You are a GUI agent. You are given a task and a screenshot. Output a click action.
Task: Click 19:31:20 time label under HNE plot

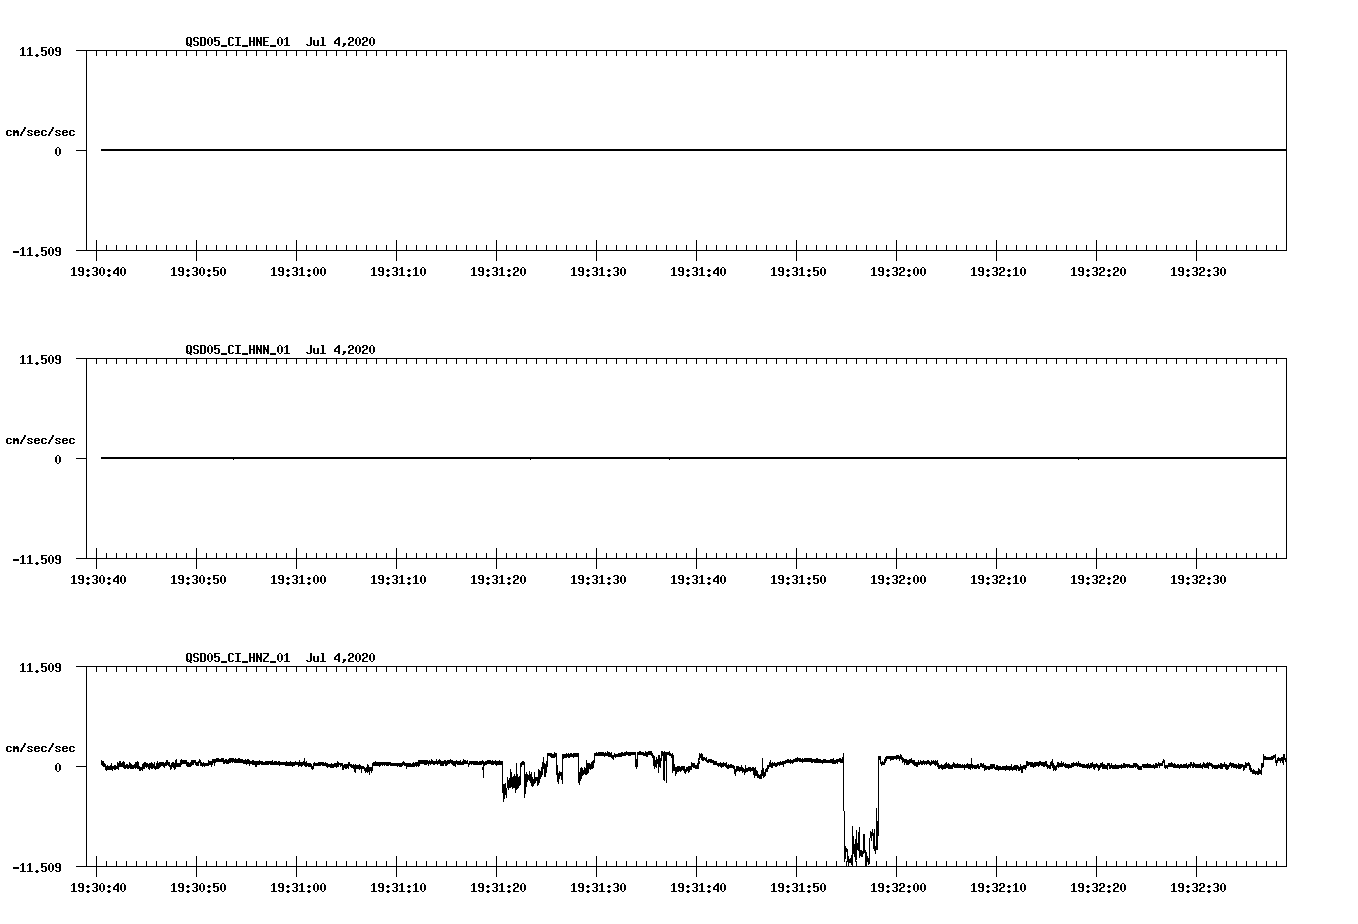[498, 272]
